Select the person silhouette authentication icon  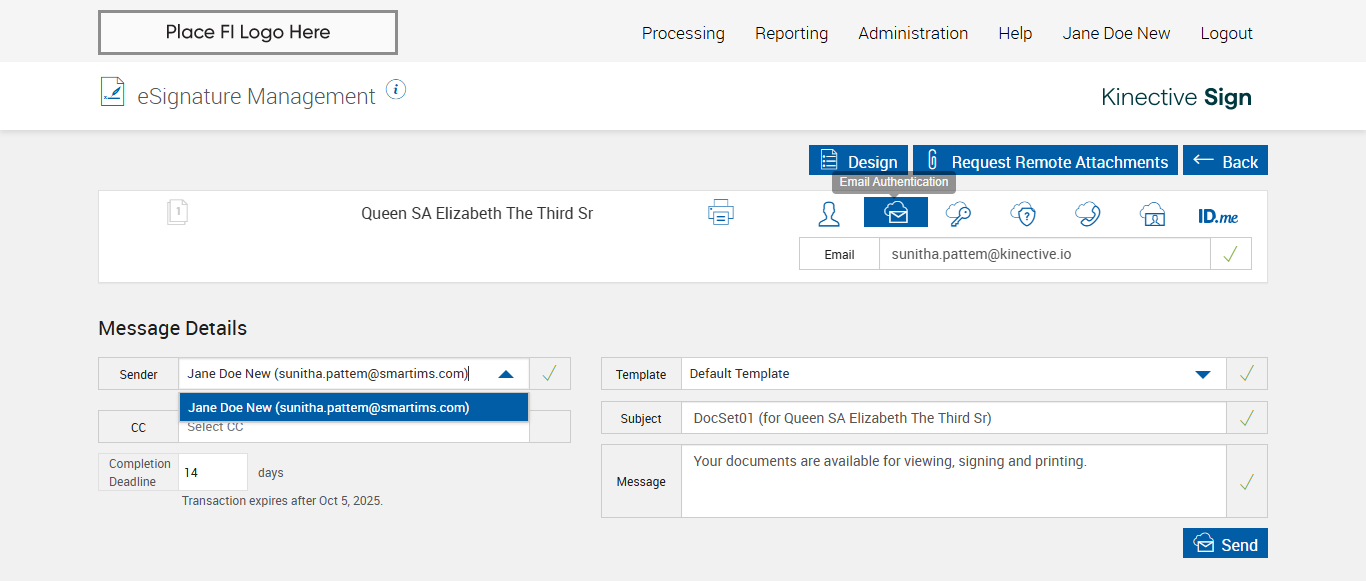pos(828,213)
